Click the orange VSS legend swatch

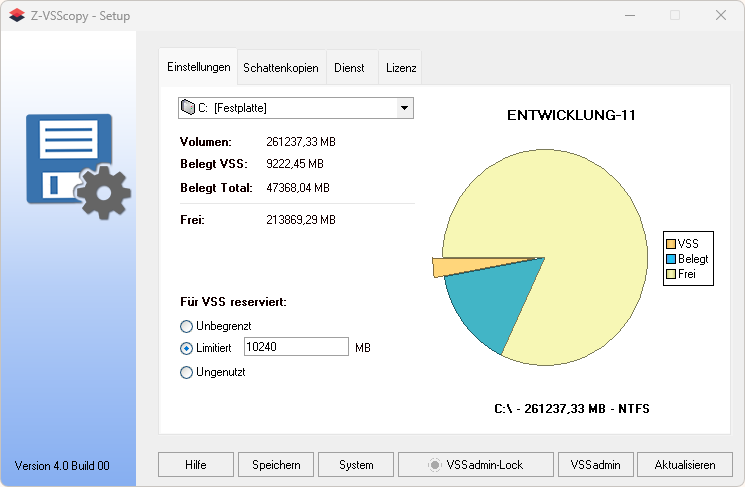[671, 244]
